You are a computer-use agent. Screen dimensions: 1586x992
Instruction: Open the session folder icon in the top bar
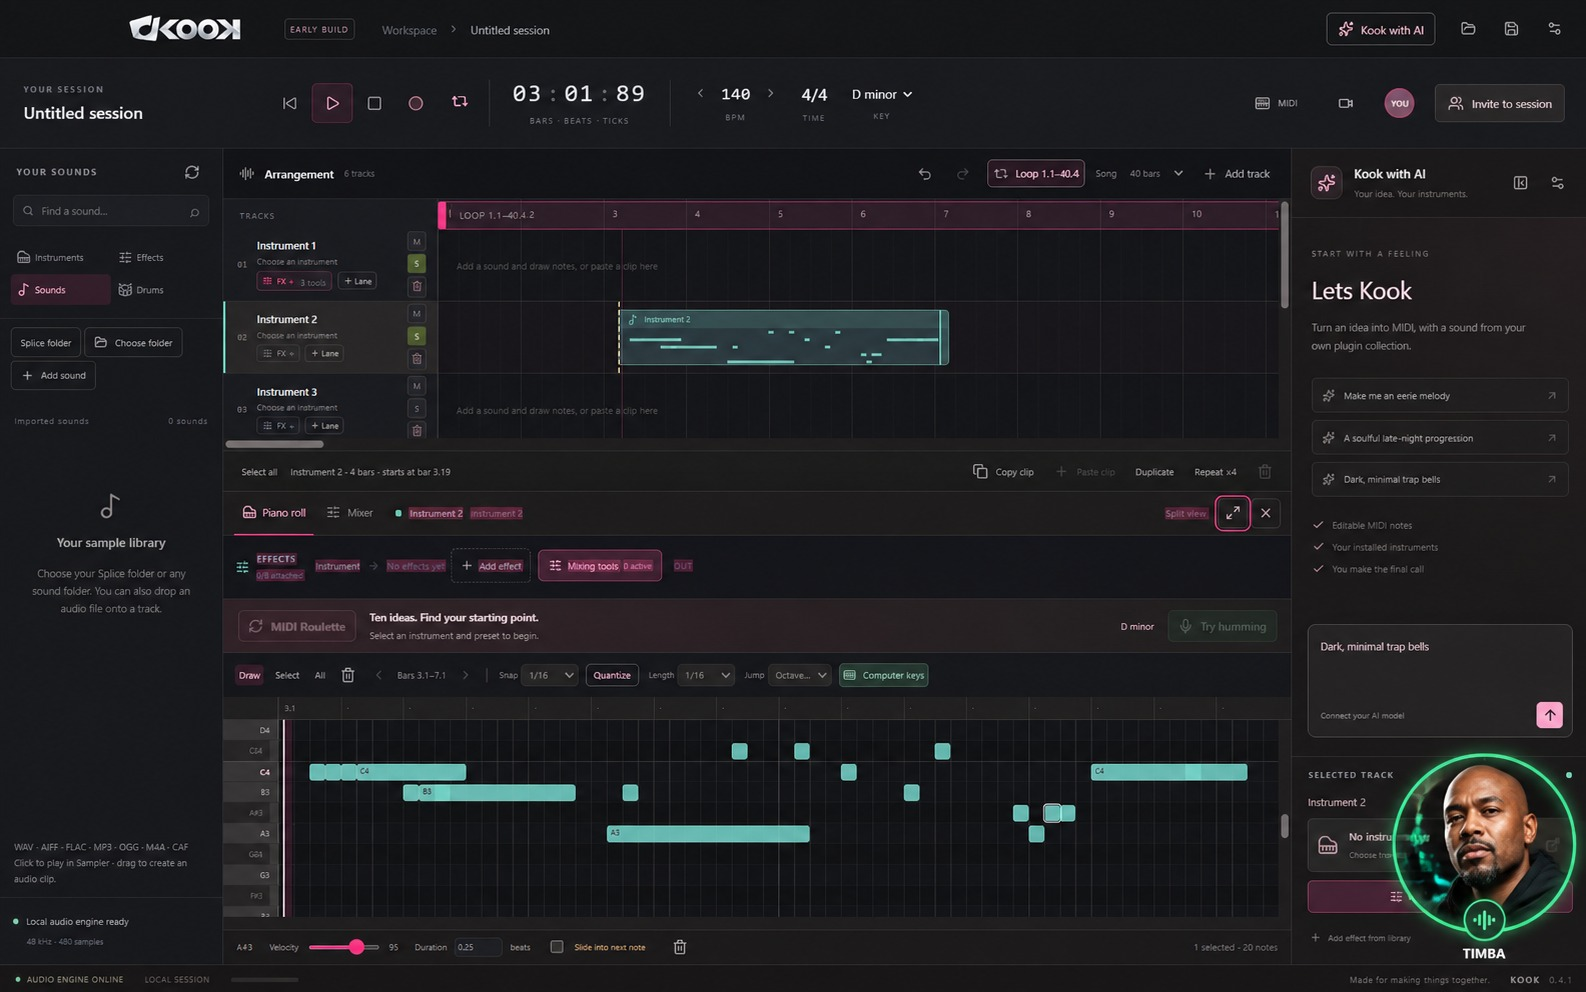(x=1468, y=29)
